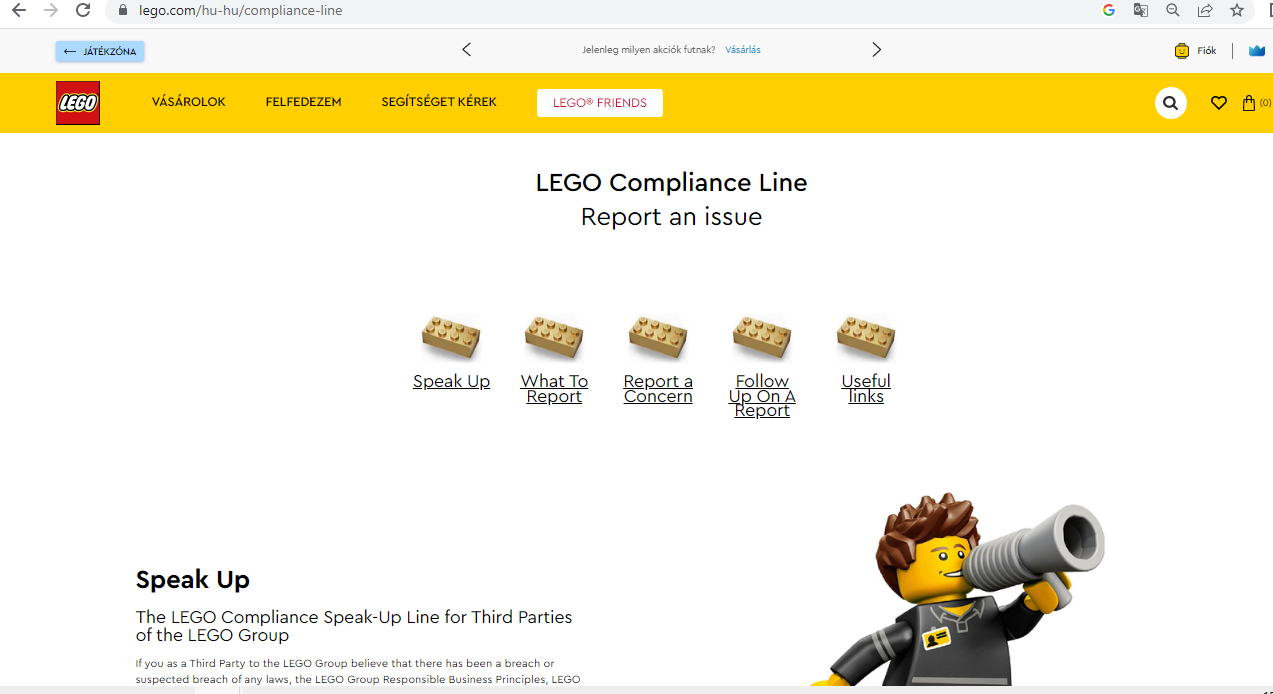1273x694 pixels.
Task: Click the Fiók account label
Action: (1207, 51)
